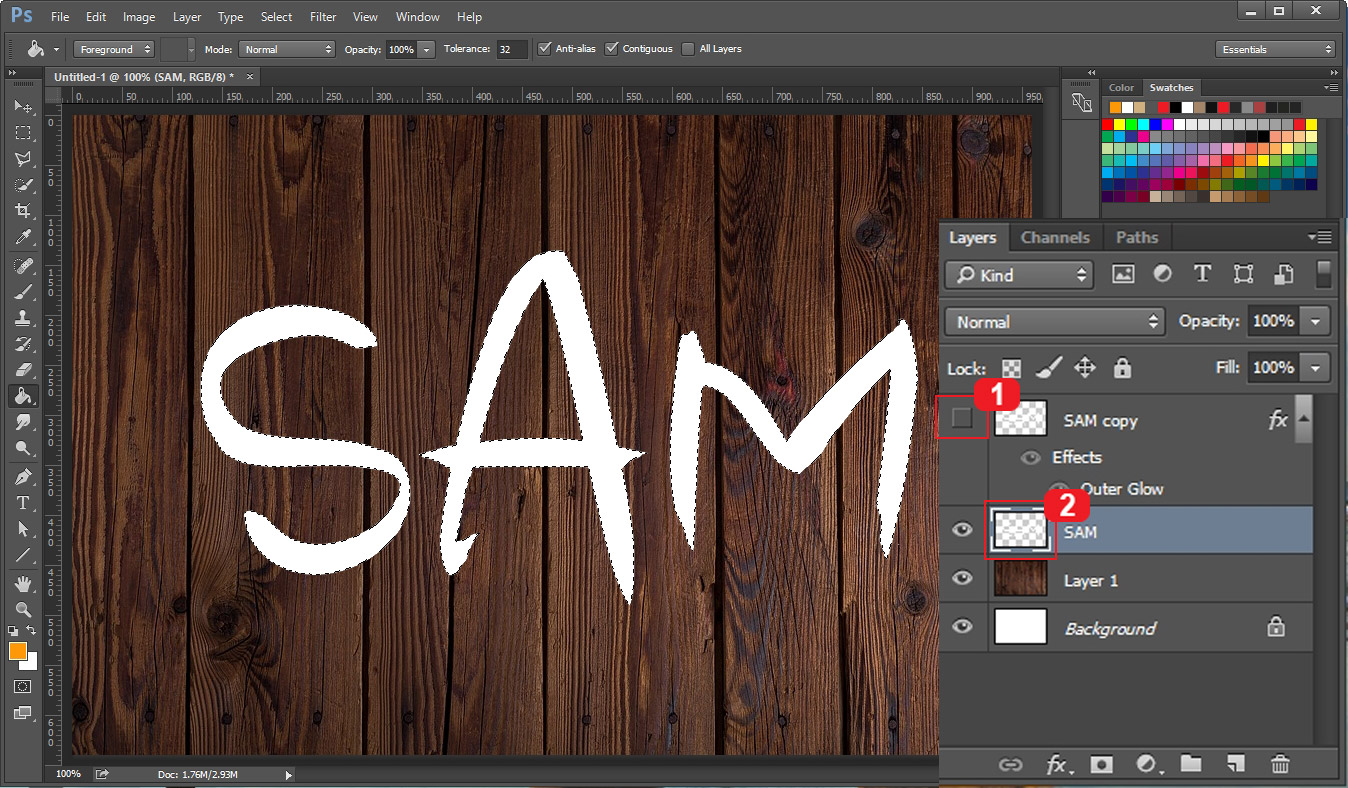Open the Kind filter dropdown in Layers
The height and width of the screenshot is (788, 1348).
[x=1018, y=274]
